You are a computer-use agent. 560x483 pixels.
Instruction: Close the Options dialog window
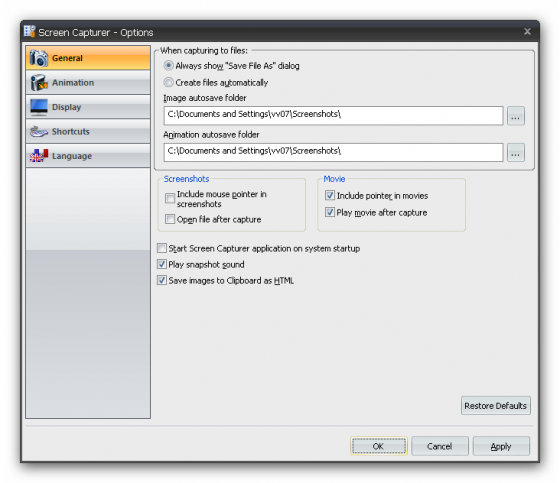527,31
